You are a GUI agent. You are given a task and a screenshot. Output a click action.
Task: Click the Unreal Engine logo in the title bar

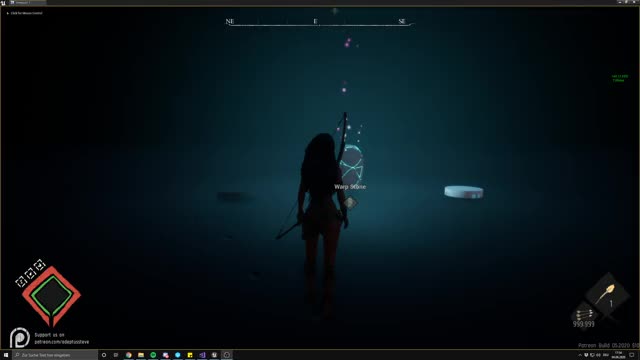(x=3, y=2)
